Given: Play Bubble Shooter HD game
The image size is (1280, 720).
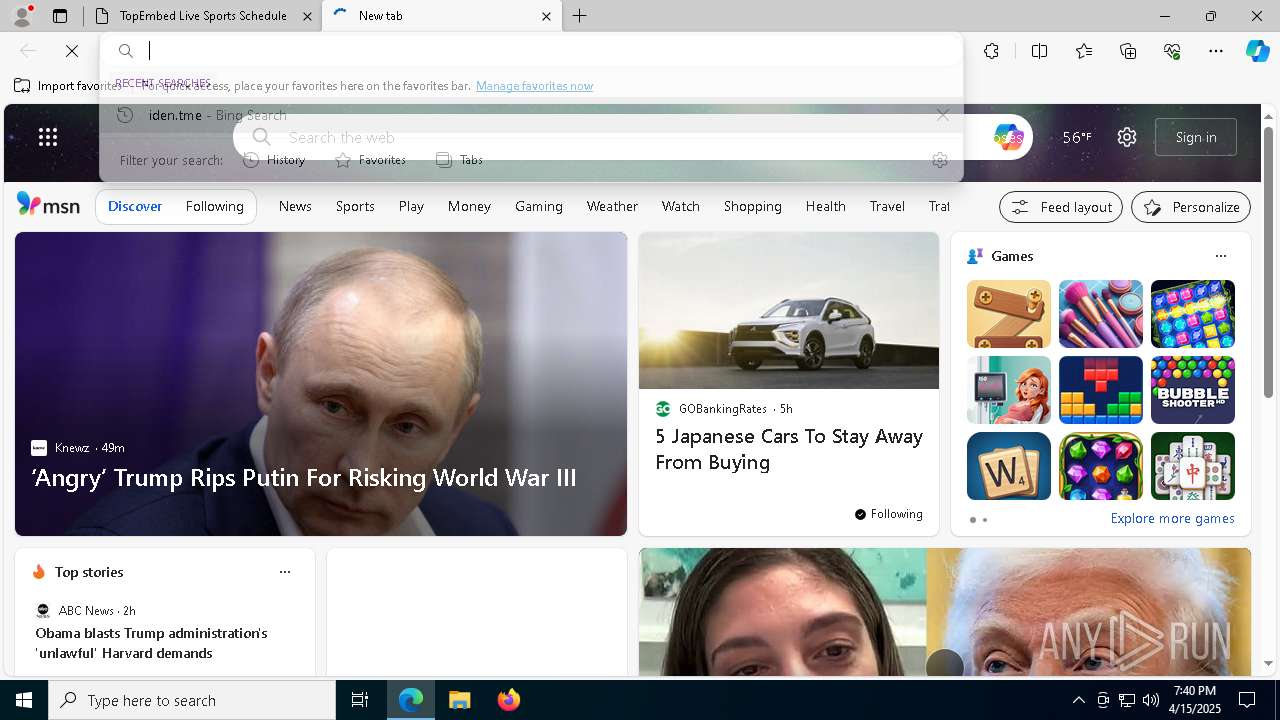Looking at the screenshot, I should (x=1193, y=390).
